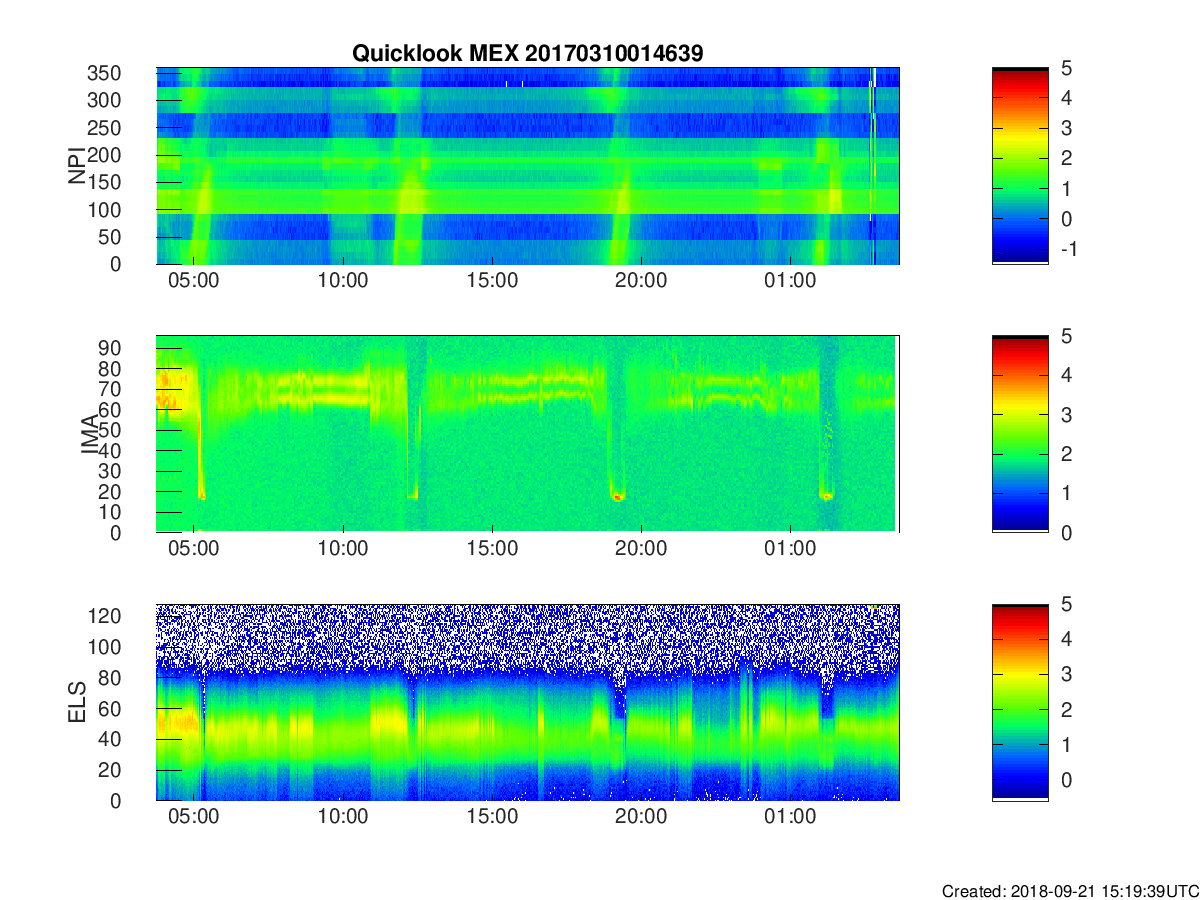Click the NPI panel's color scale bar

(1020, 166)
